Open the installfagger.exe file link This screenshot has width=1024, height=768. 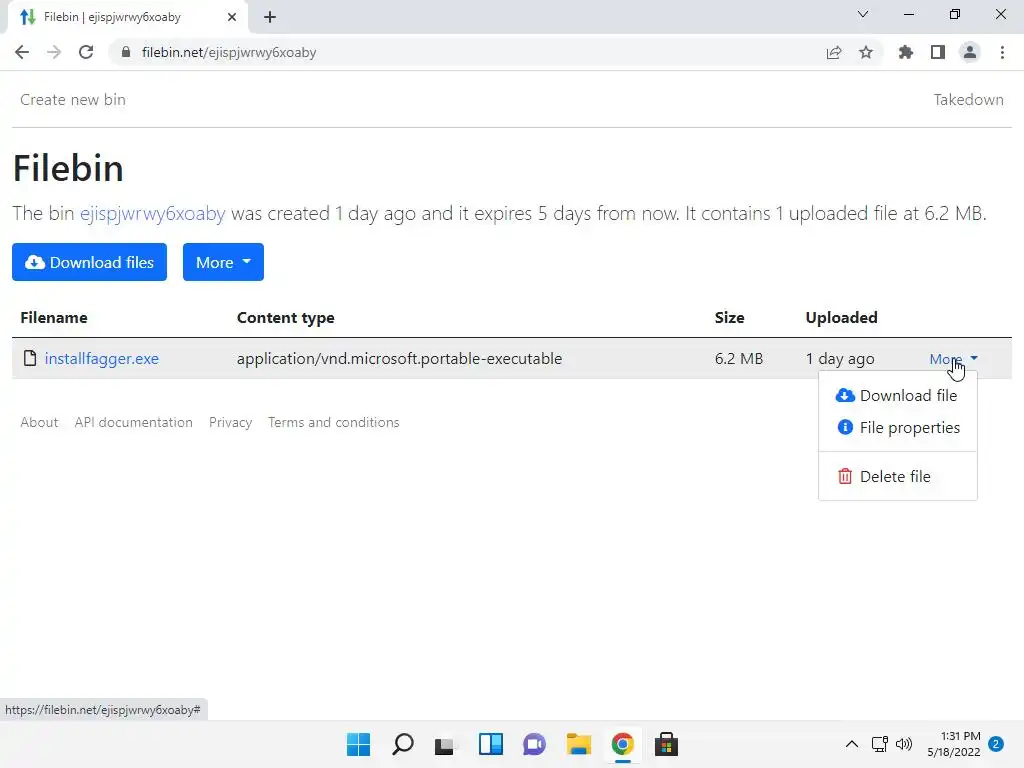point(102,359)
